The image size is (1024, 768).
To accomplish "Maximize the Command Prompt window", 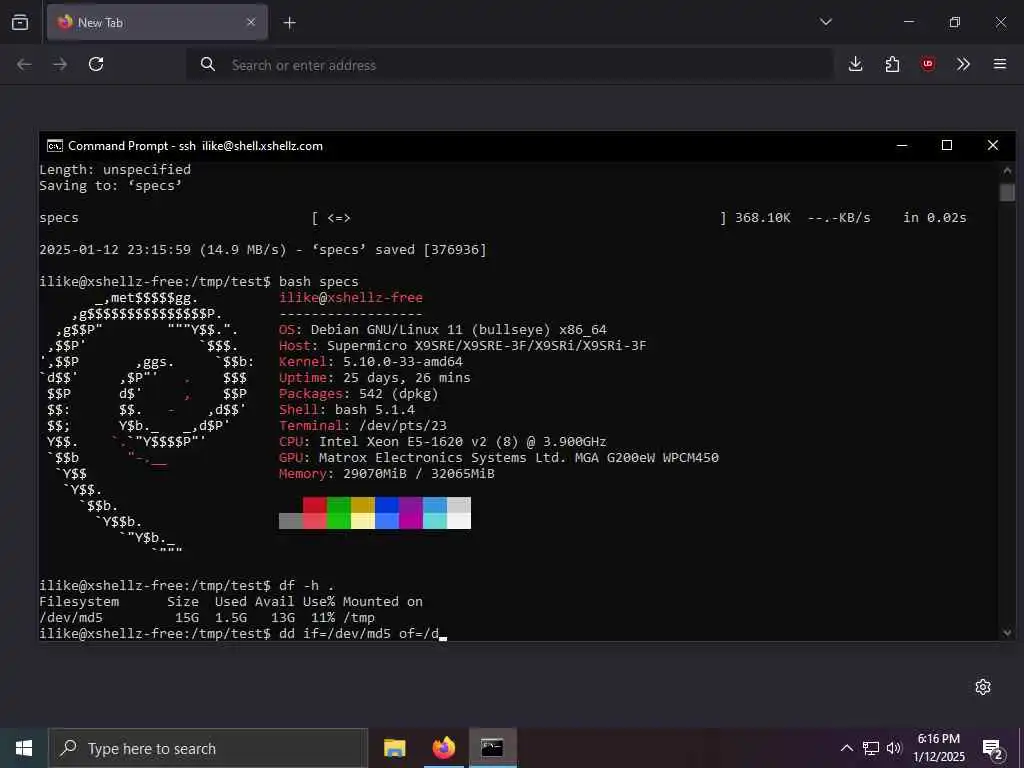I will coord(947,145).
